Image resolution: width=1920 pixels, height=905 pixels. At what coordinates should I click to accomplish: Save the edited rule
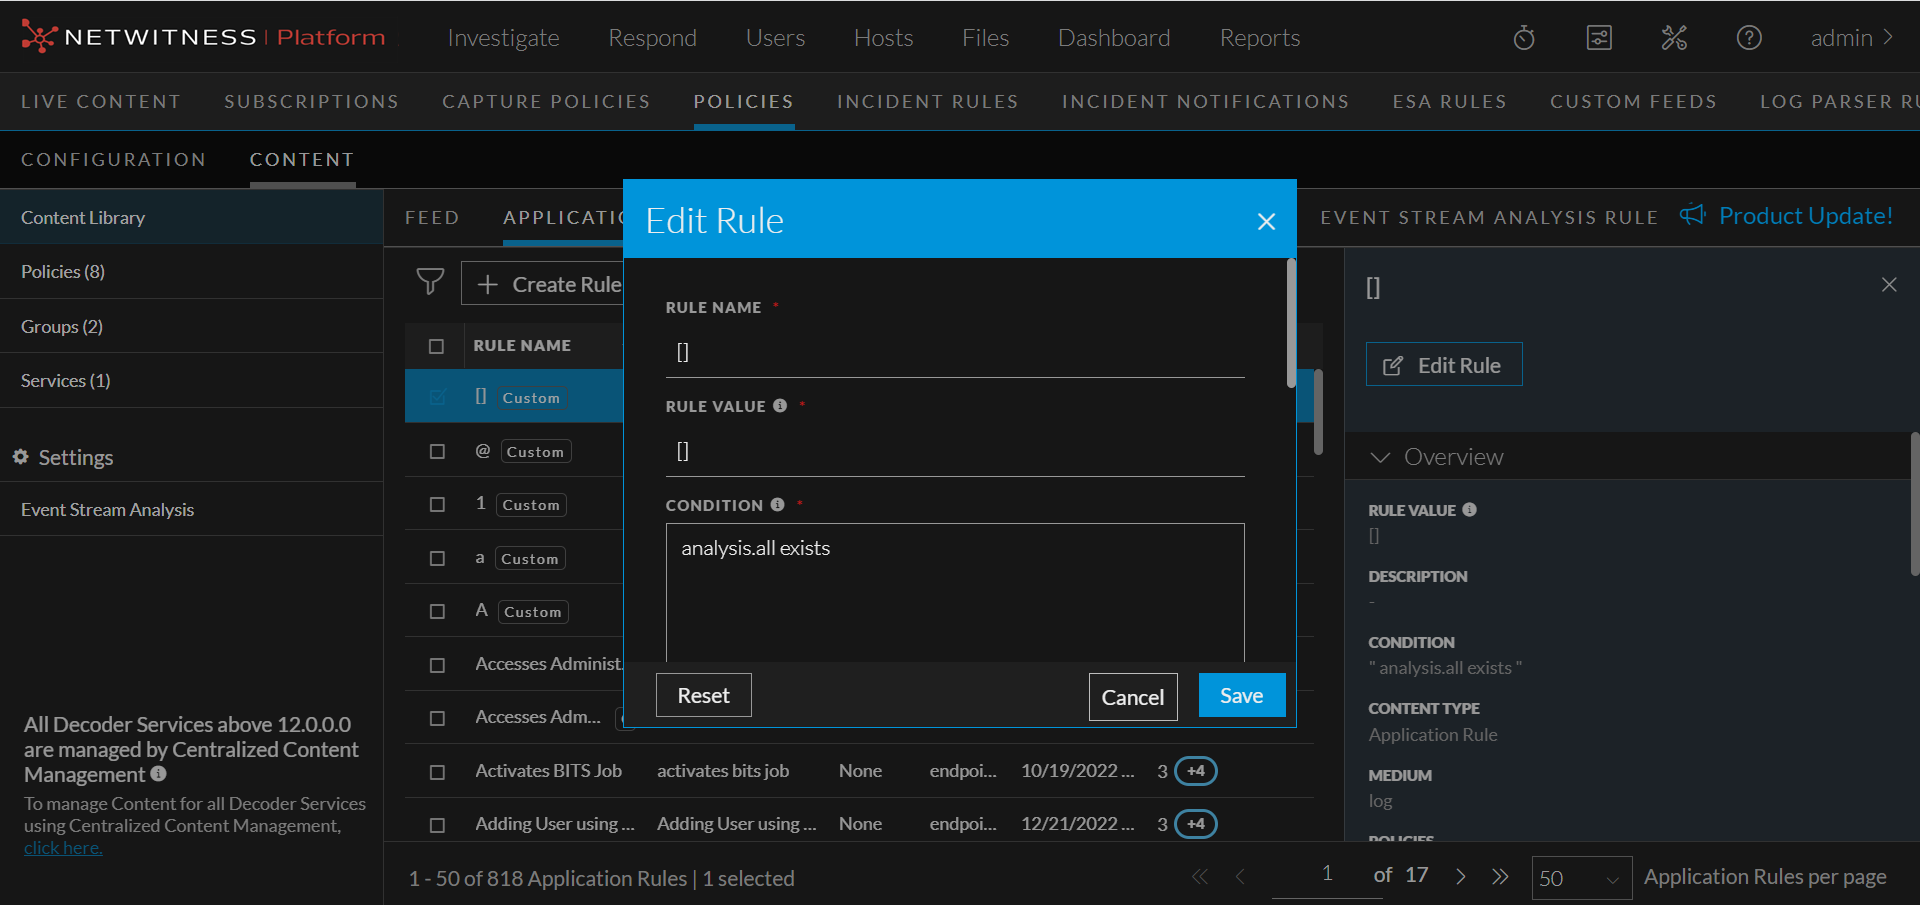[x=1241, y=696]
